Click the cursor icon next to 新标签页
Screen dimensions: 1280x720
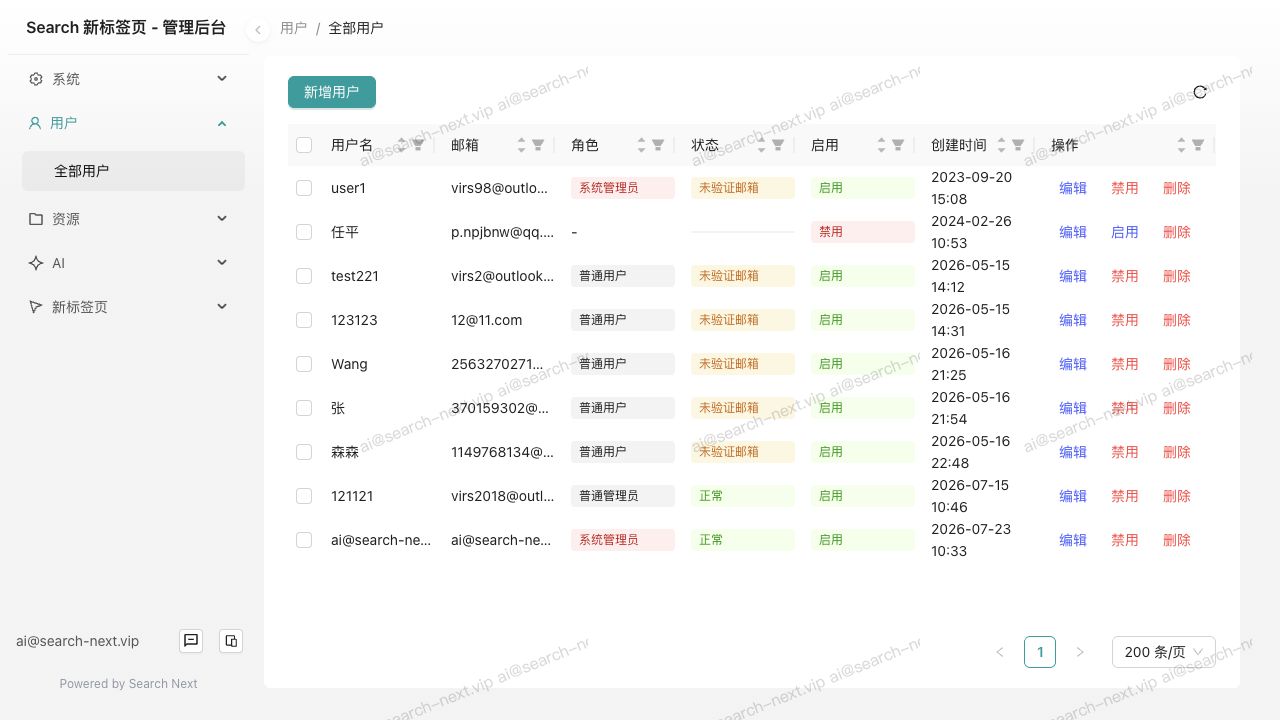36,307
